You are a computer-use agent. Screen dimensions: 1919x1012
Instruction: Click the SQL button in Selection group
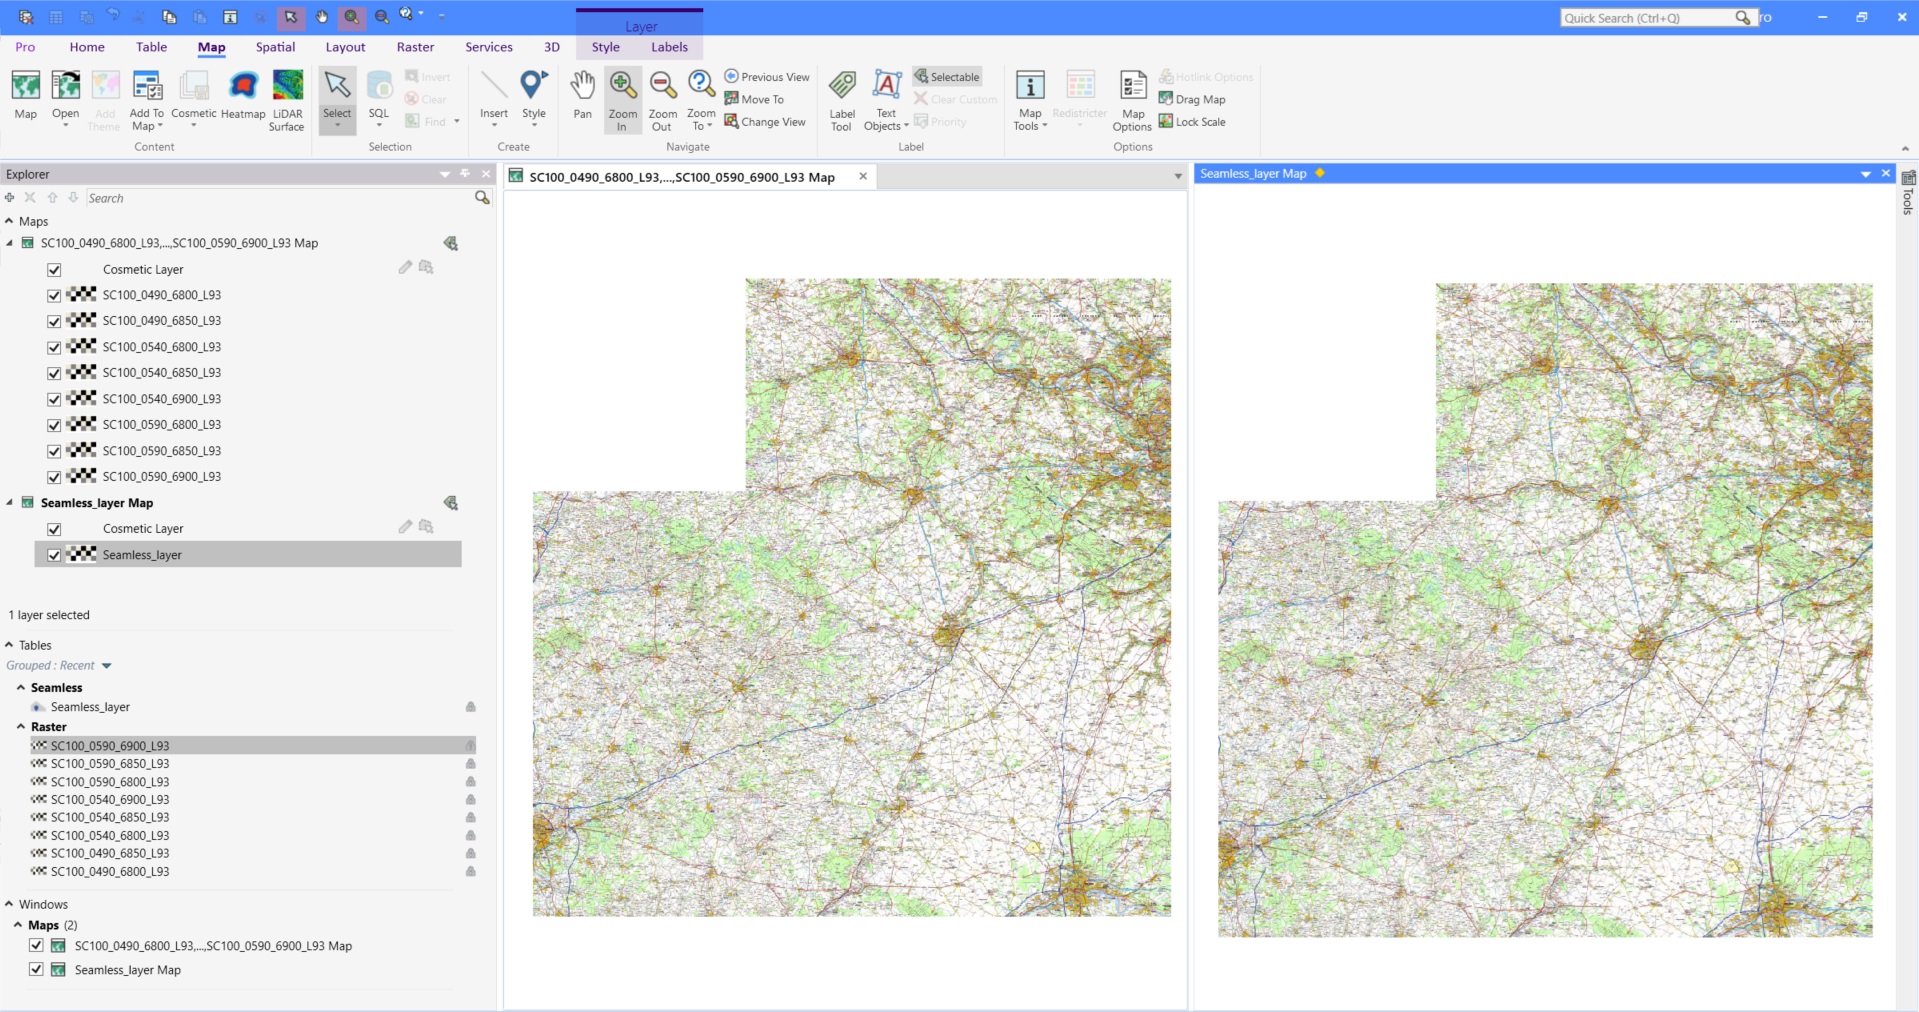click(378, 98)
